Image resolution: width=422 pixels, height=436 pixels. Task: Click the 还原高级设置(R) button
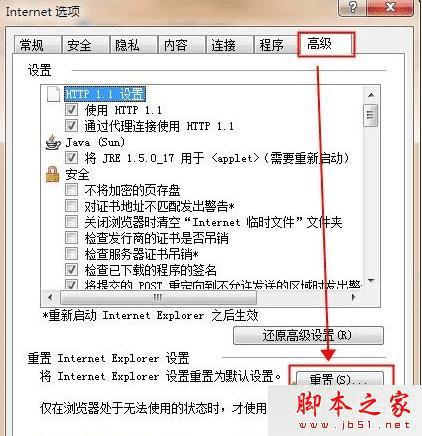[308, 335]
